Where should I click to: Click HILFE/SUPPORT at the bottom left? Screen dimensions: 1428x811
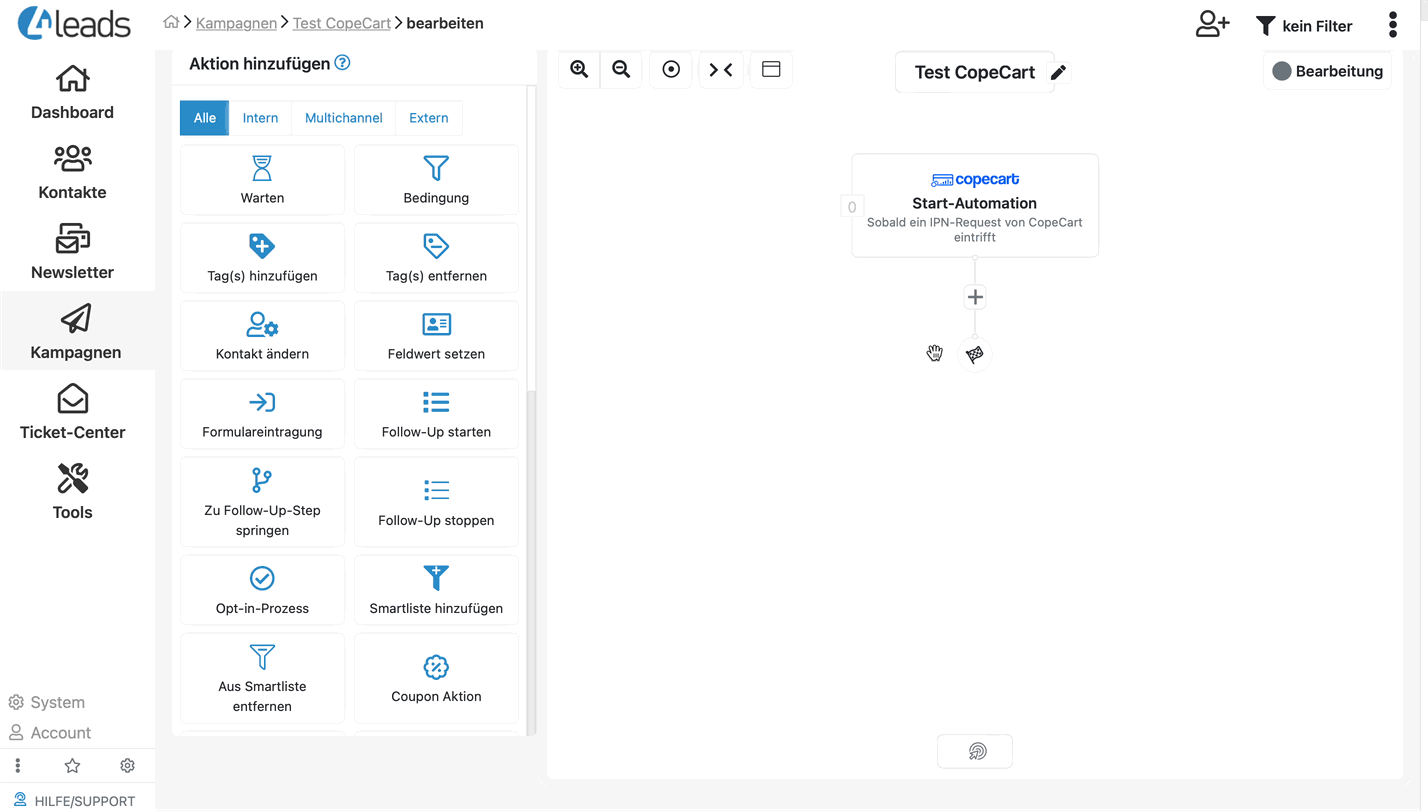click(x=84, y=800)
